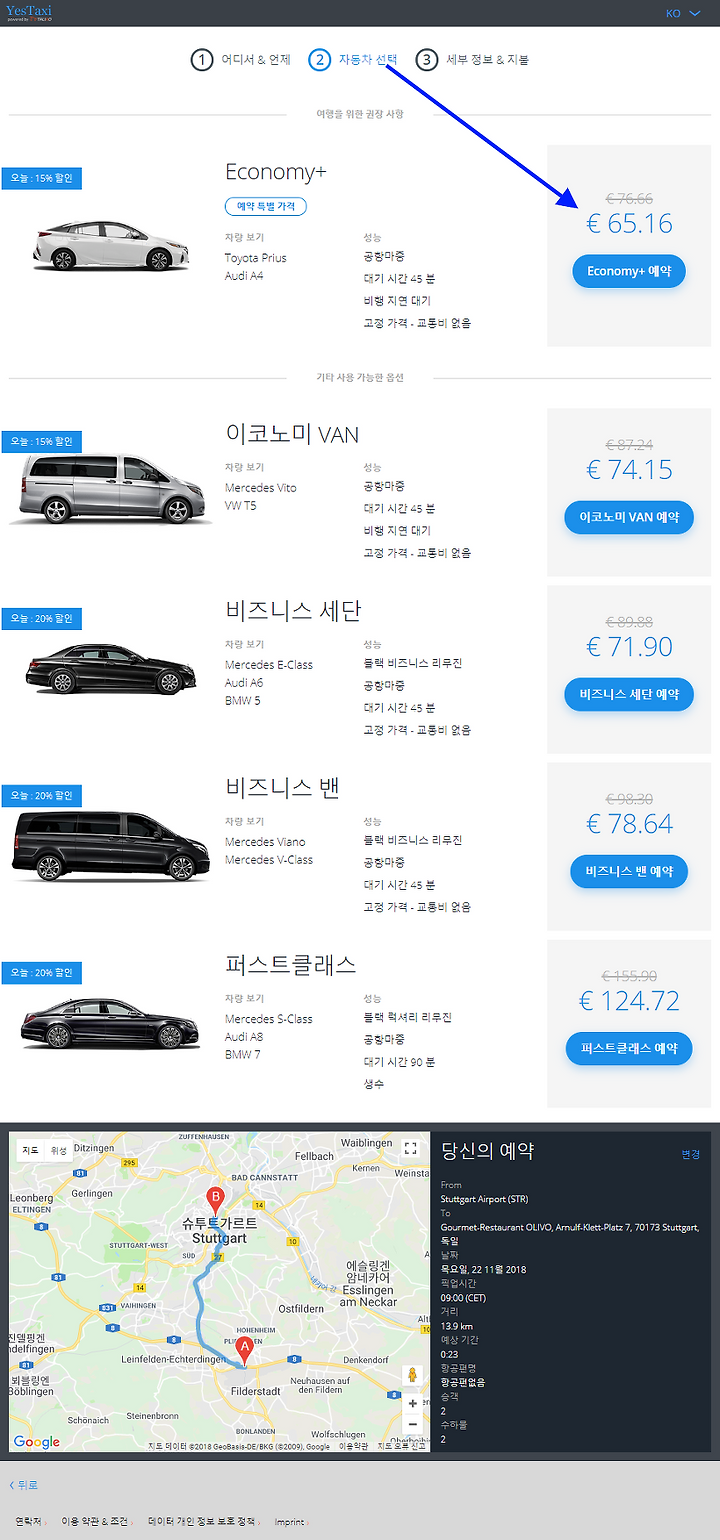Click the black Mercedes Viano van image
This screenshot has width=720, height=1540.
[109, 846]
